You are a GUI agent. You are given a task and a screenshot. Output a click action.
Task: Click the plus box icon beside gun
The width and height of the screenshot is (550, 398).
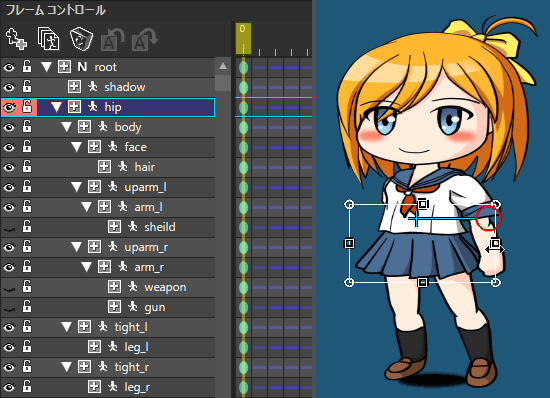[114, 307]
